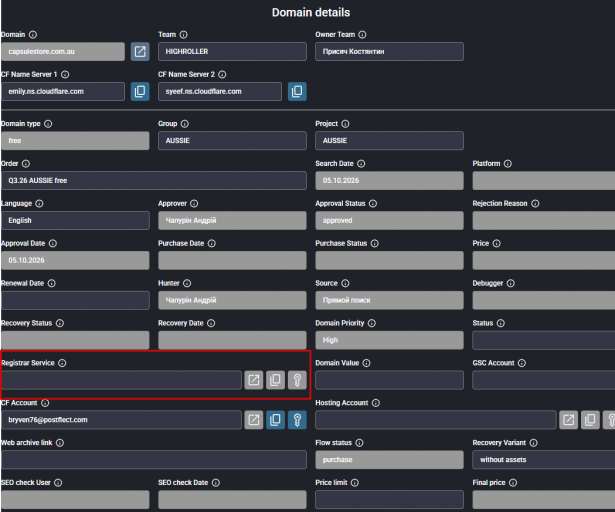Viewport: 615px width, 512px height.
Task: Copy CF Name Server 1 value
Action: [140, 91]
